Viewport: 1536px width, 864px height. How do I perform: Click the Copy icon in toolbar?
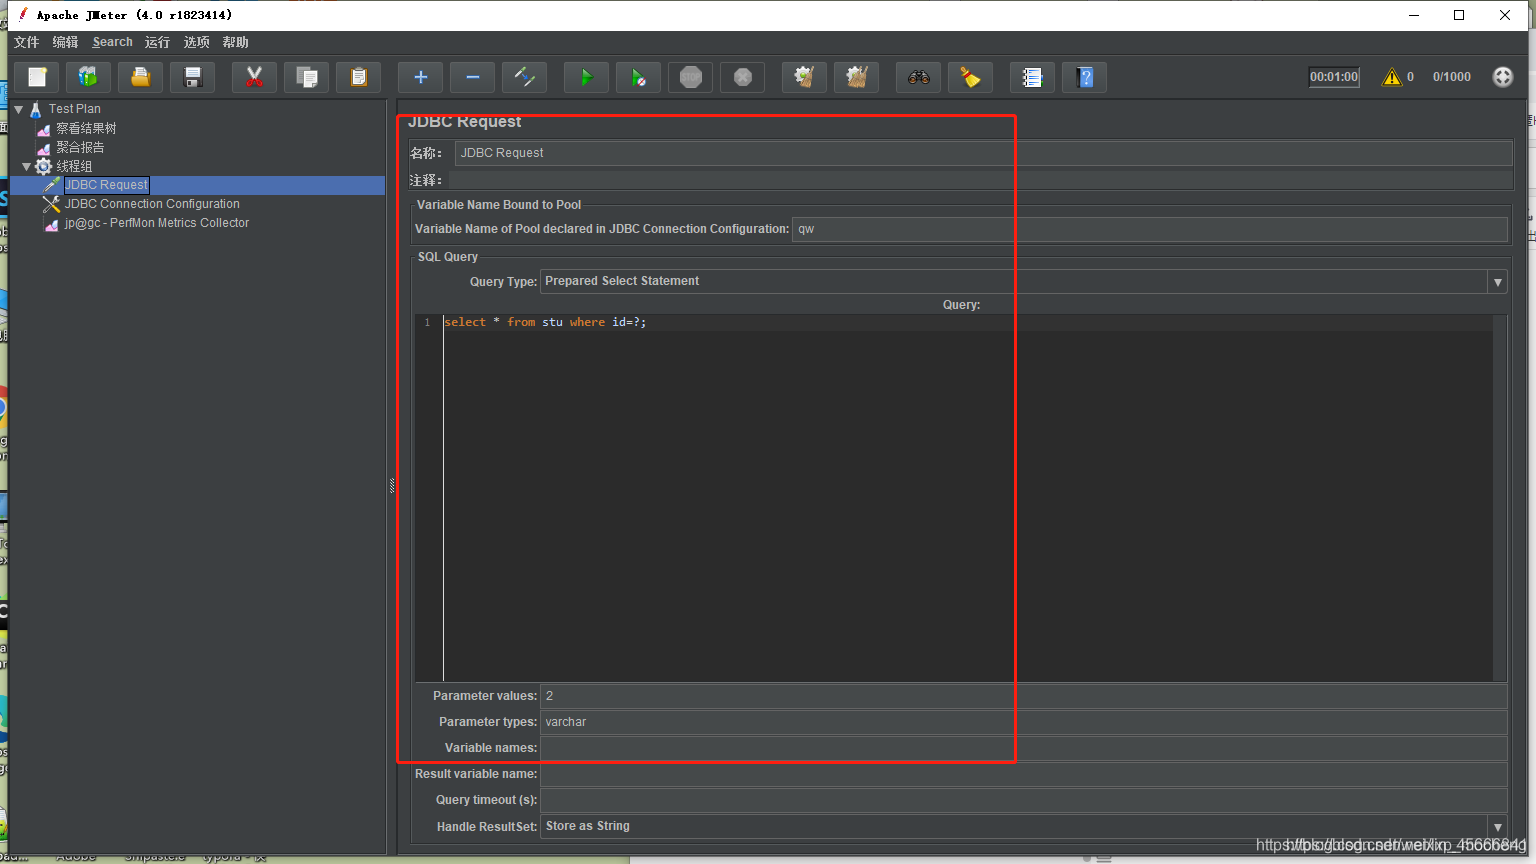coord(307,77)
